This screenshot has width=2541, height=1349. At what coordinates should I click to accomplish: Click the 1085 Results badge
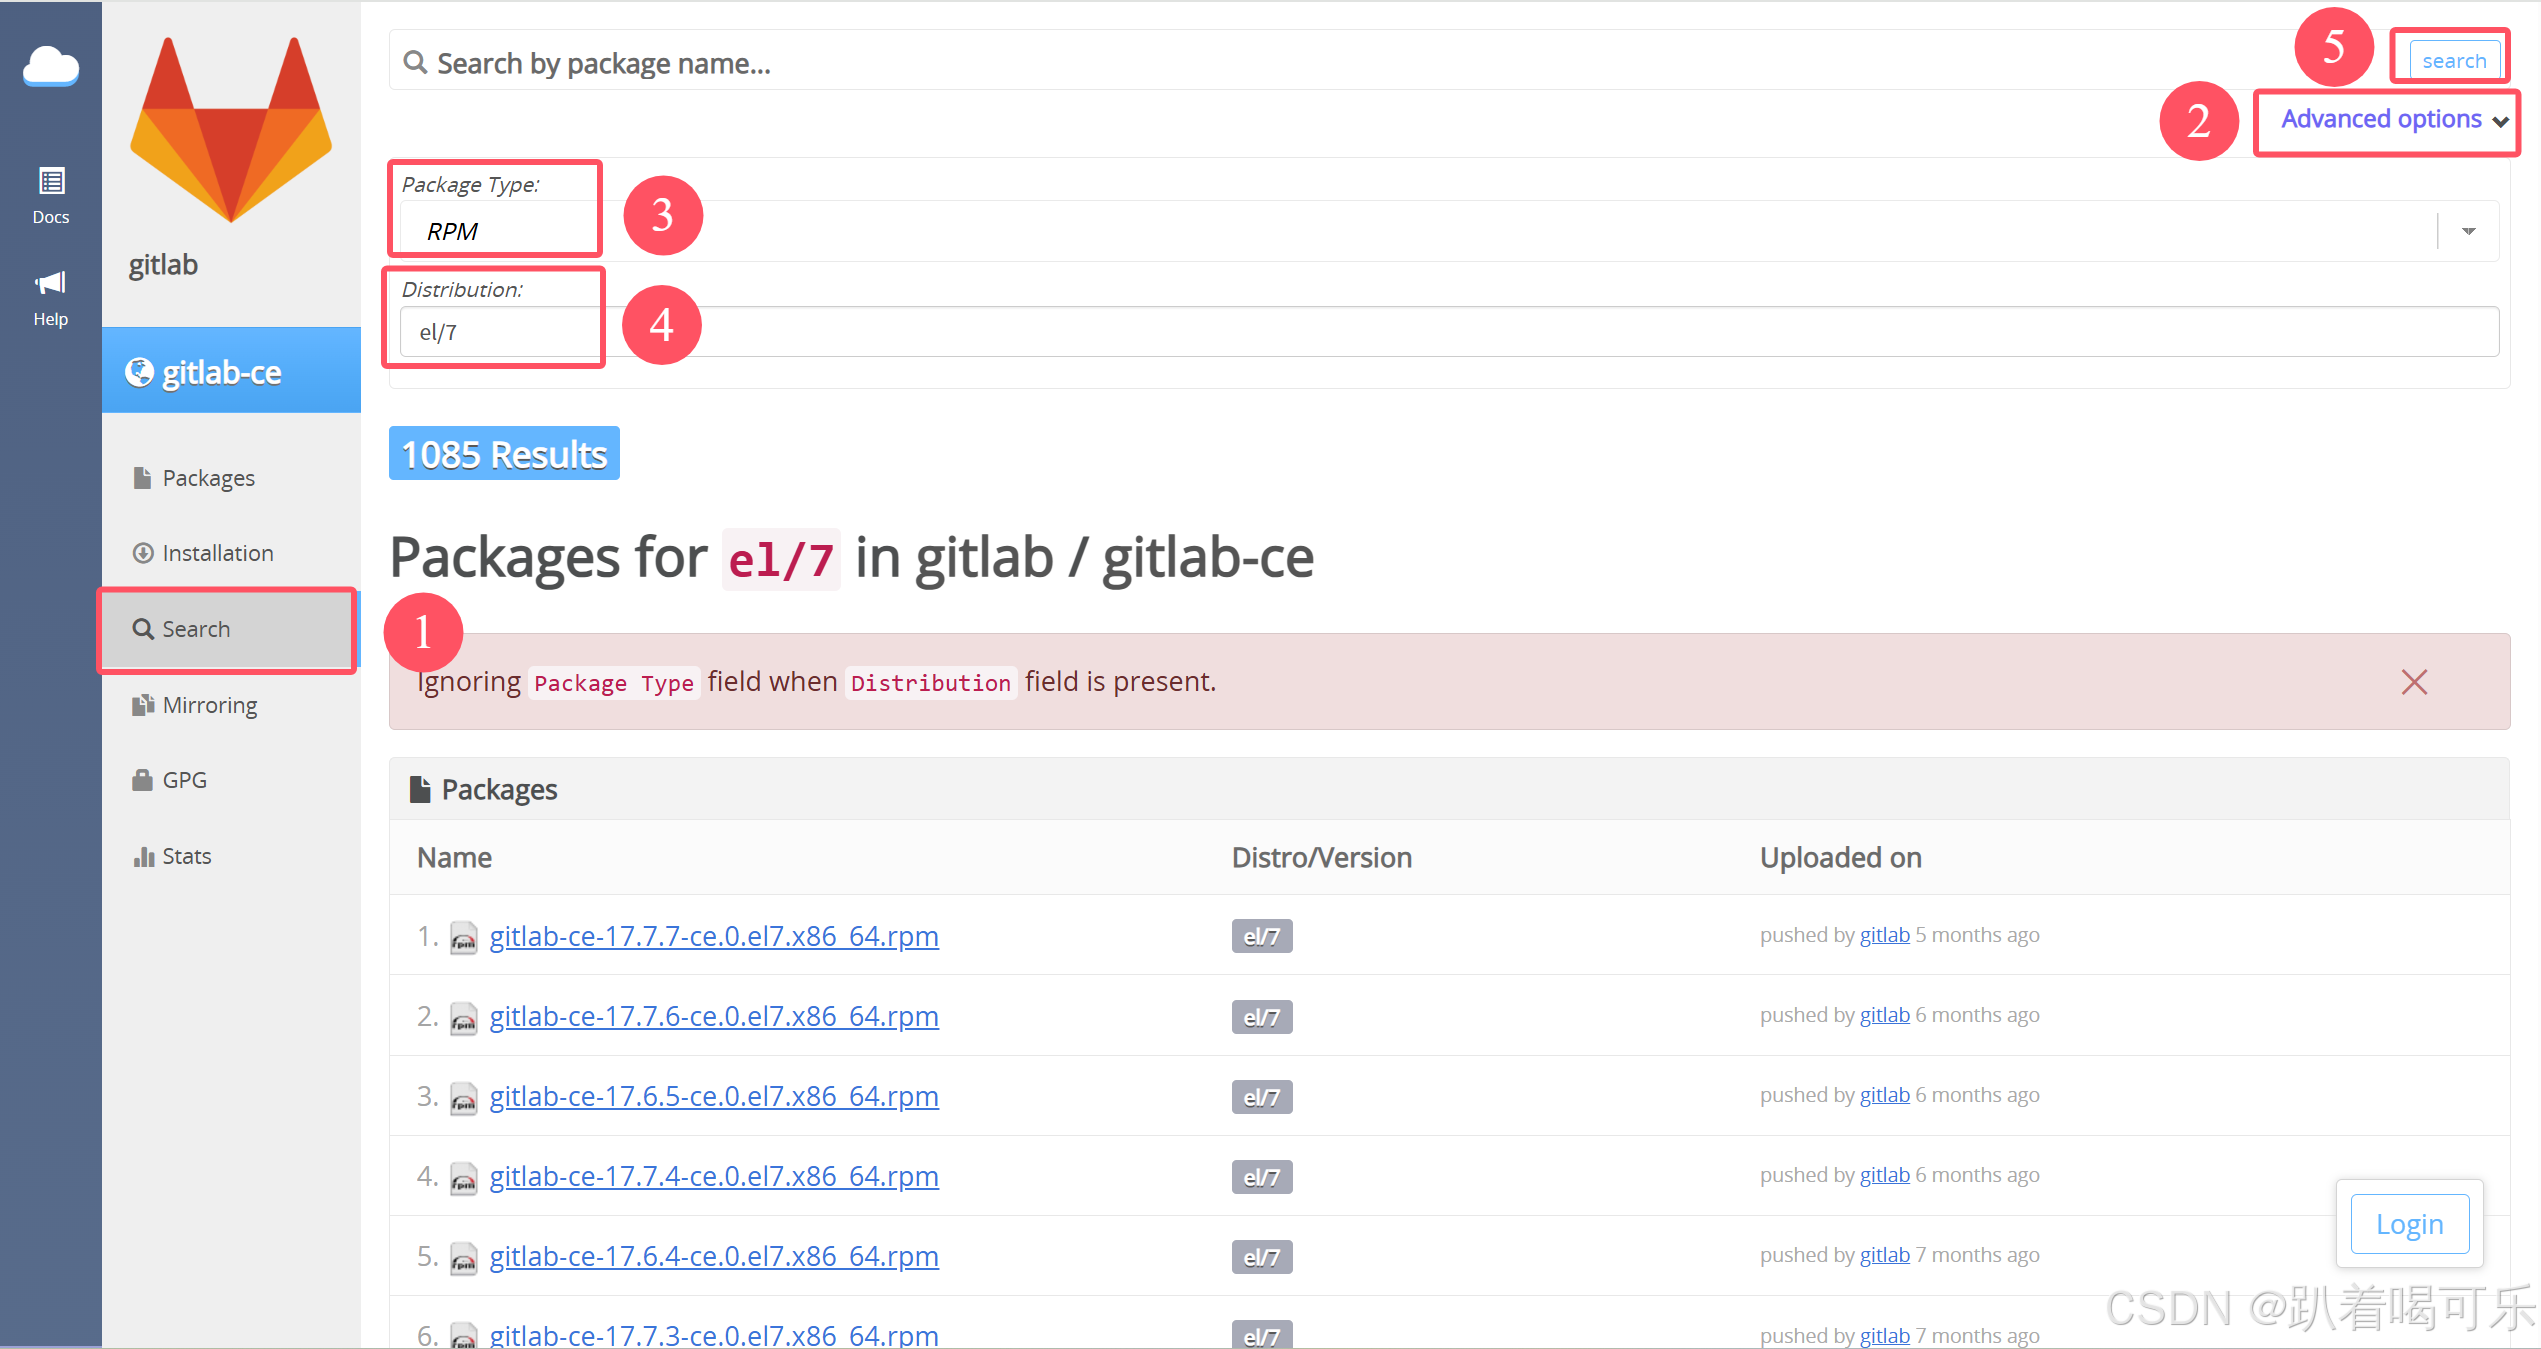pos(504,454)
